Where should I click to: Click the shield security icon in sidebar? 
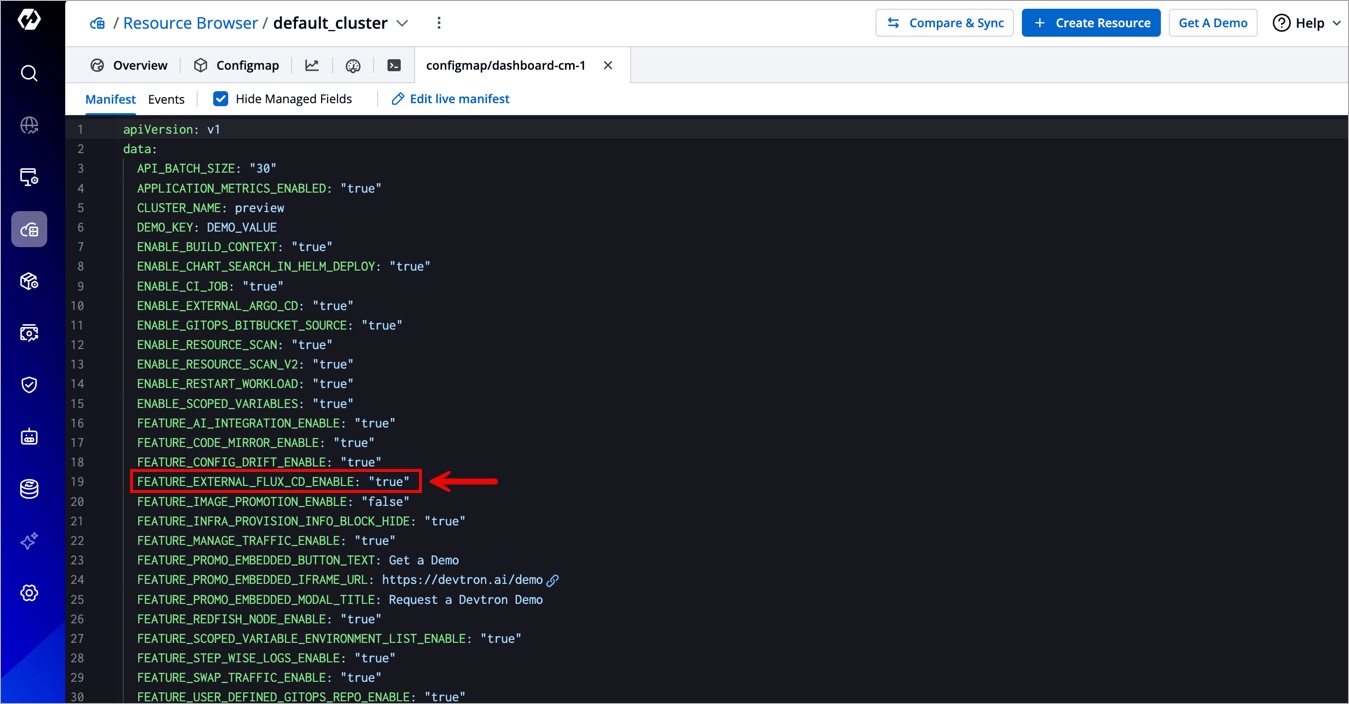29,385
